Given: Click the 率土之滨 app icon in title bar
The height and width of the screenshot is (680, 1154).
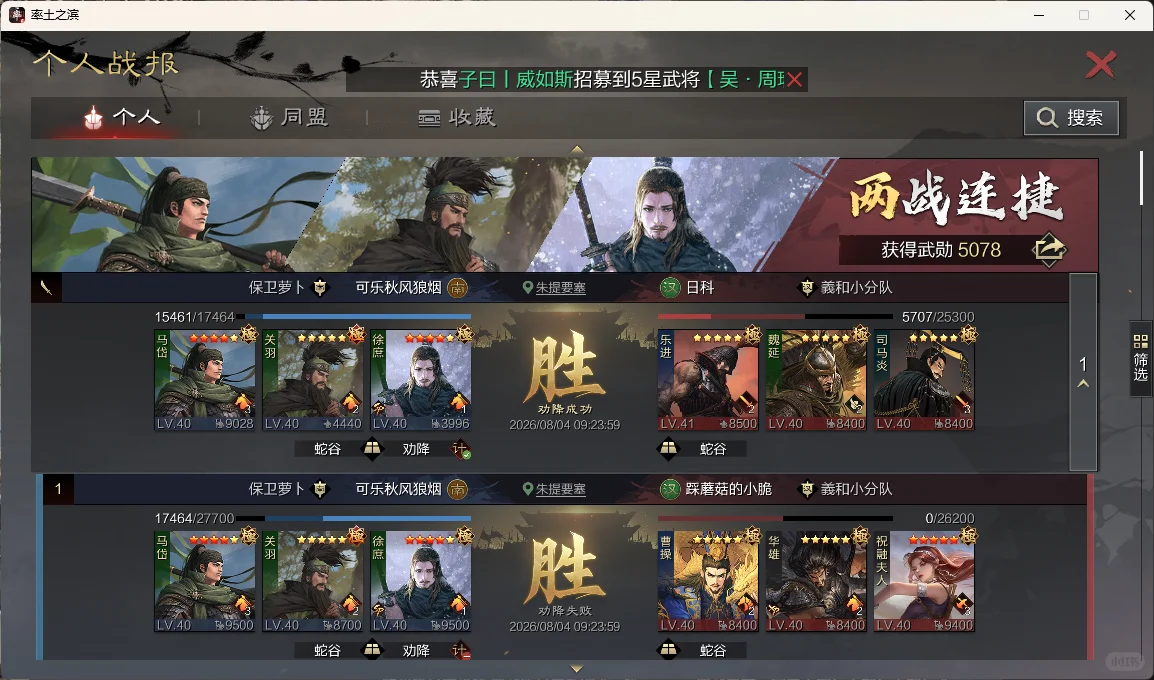Looking at the screenshot, I should pos(16,15).
